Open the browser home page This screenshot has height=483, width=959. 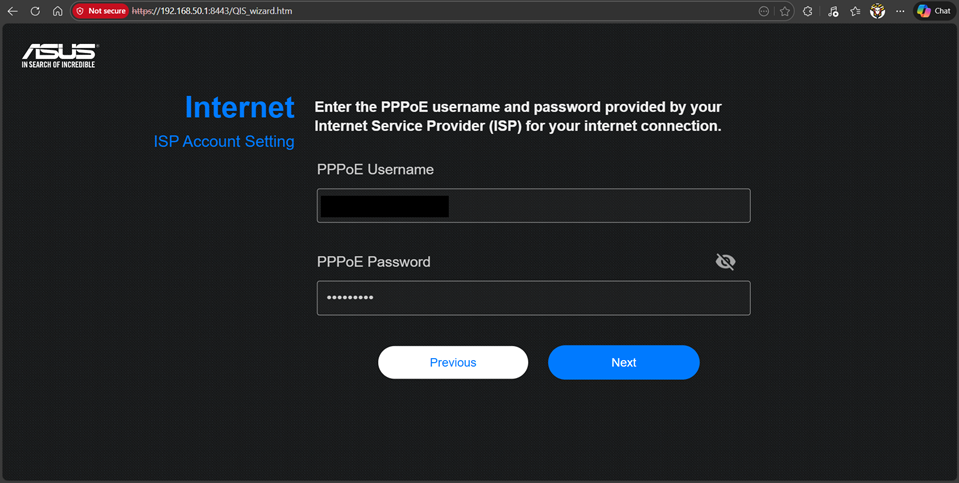(57, 11)
